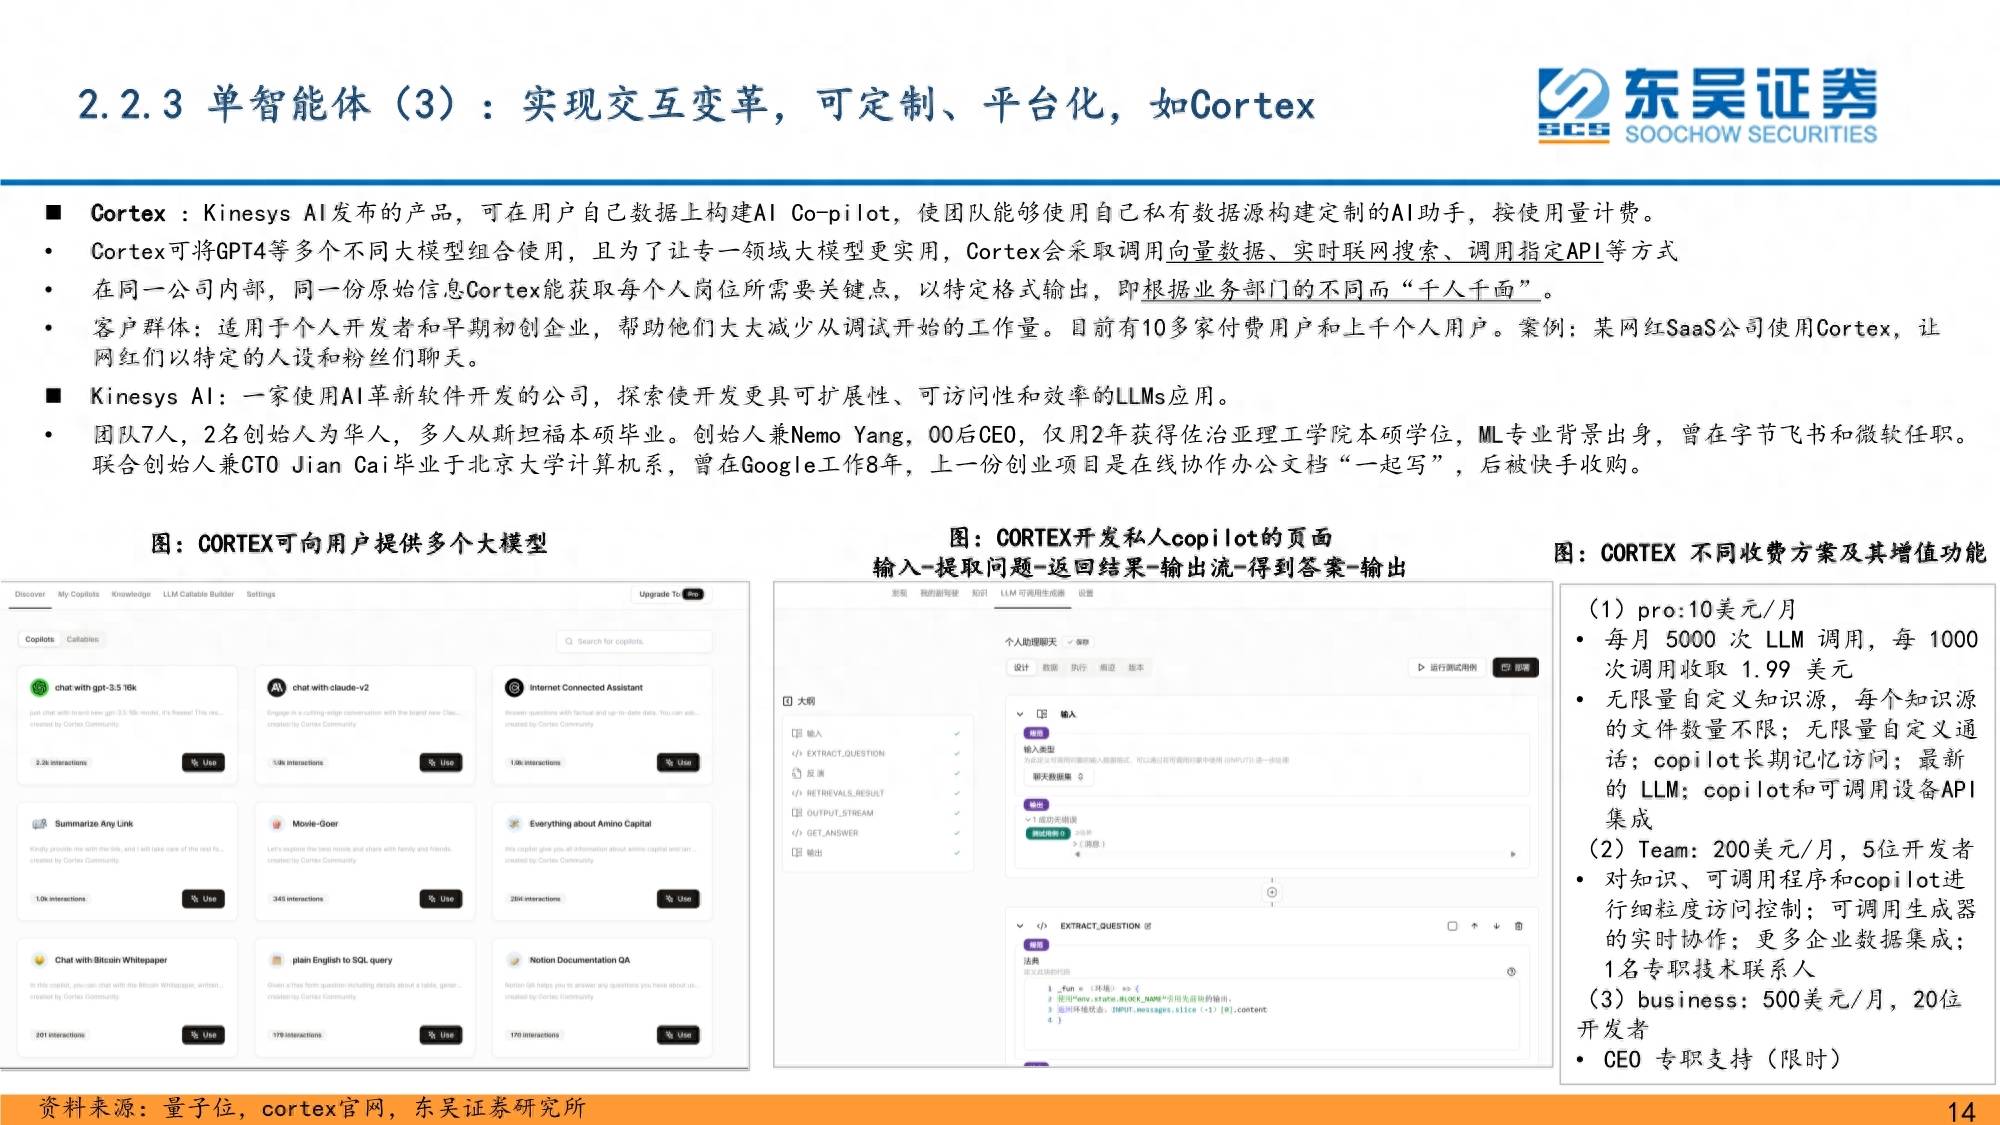Click the Search for copilots field
2000x1125 pixels.
(x=634, y=642)
